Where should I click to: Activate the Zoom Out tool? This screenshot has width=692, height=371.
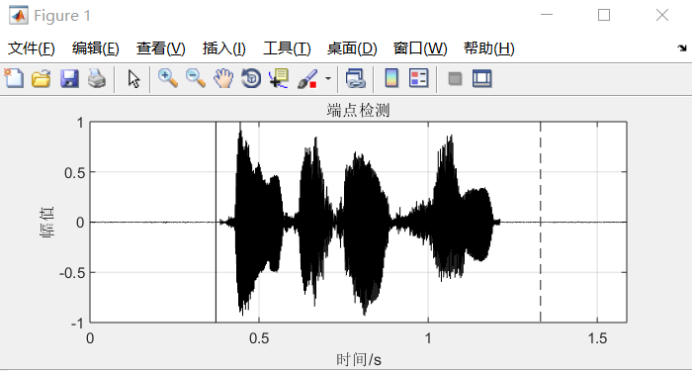click(x=196, y=79)
